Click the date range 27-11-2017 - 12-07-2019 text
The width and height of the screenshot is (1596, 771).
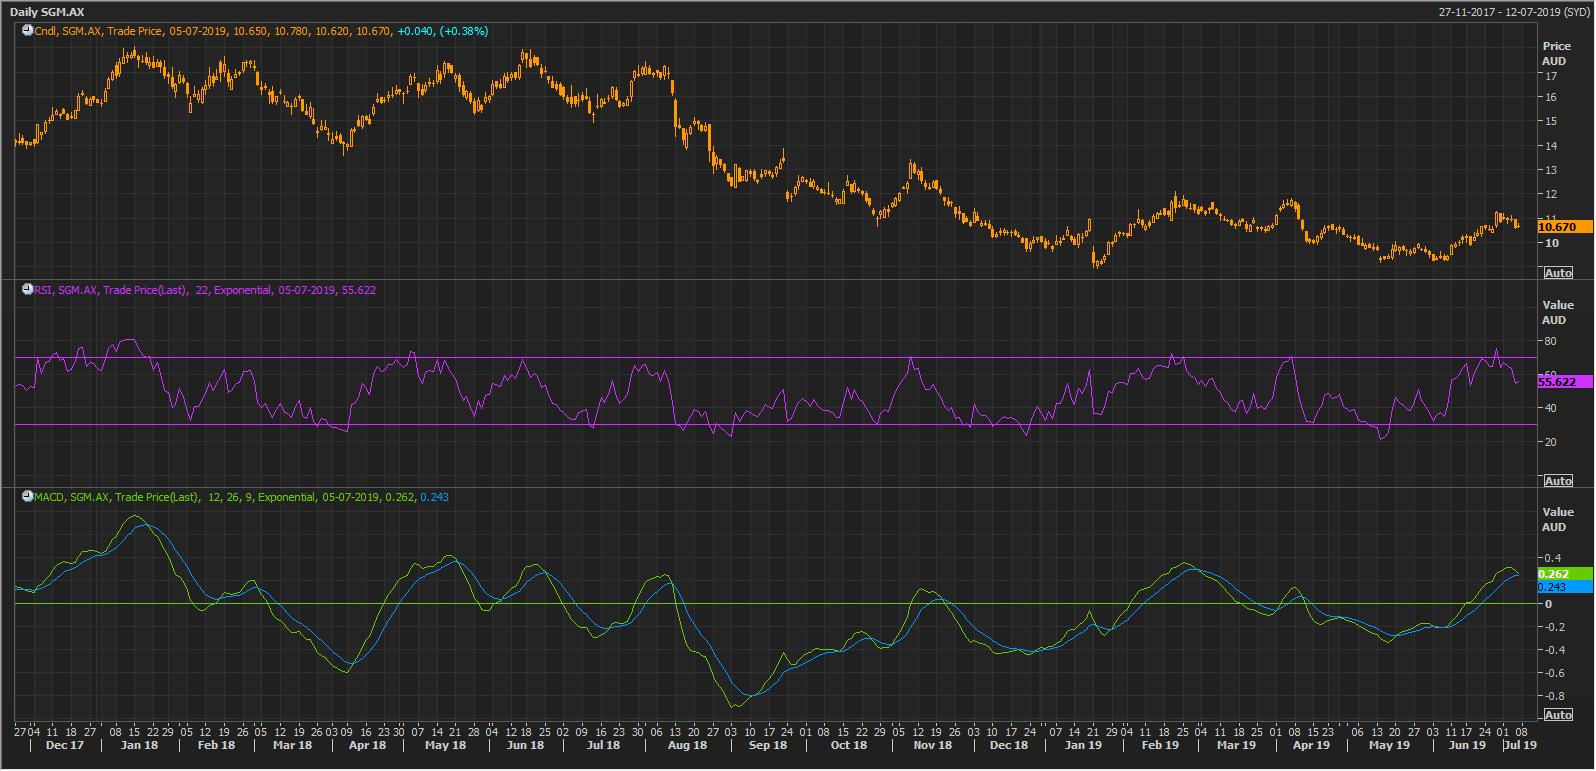(x=1513, y=12)
